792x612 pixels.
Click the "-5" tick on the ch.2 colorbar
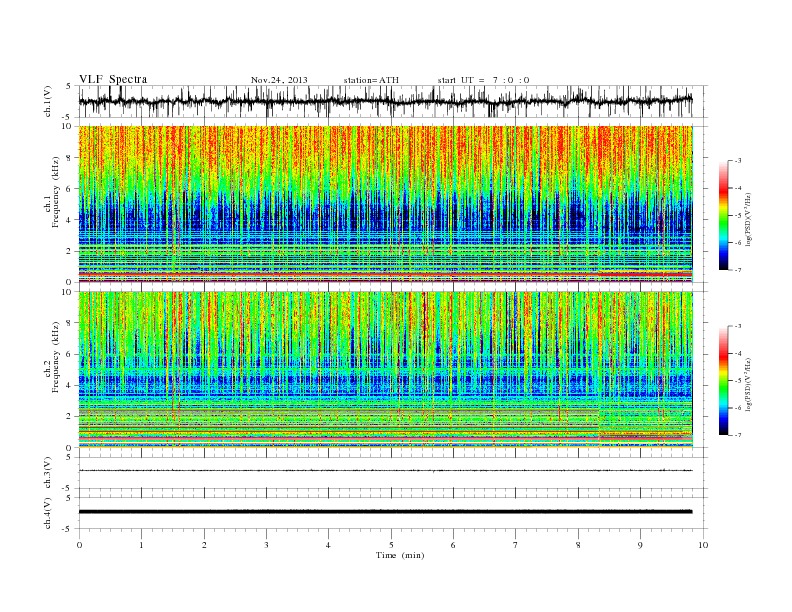pyautogui.click(x=737, y=380)
